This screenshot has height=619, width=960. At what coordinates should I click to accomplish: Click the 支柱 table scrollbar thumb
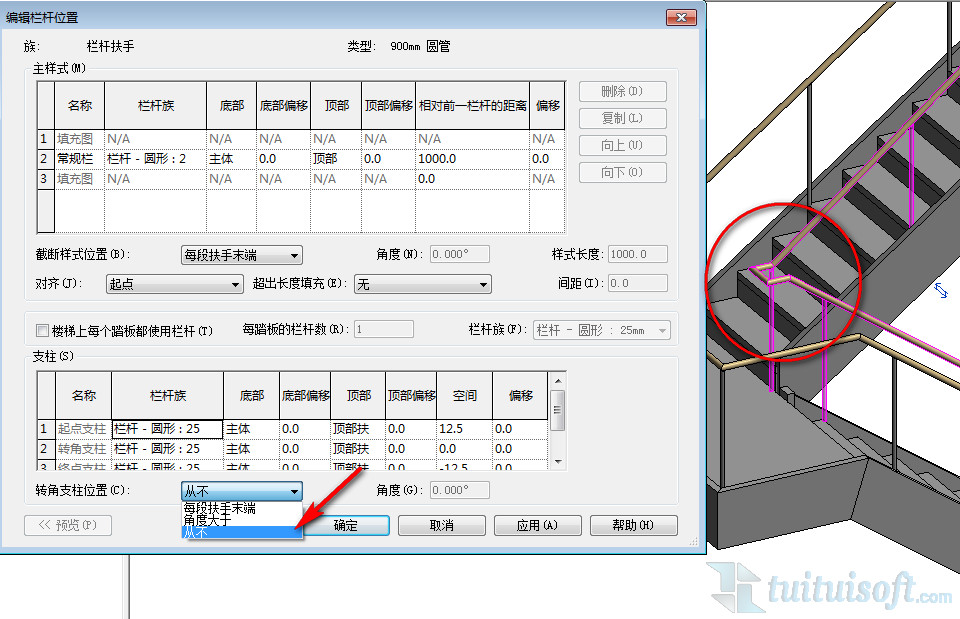(x=558, y=410)
